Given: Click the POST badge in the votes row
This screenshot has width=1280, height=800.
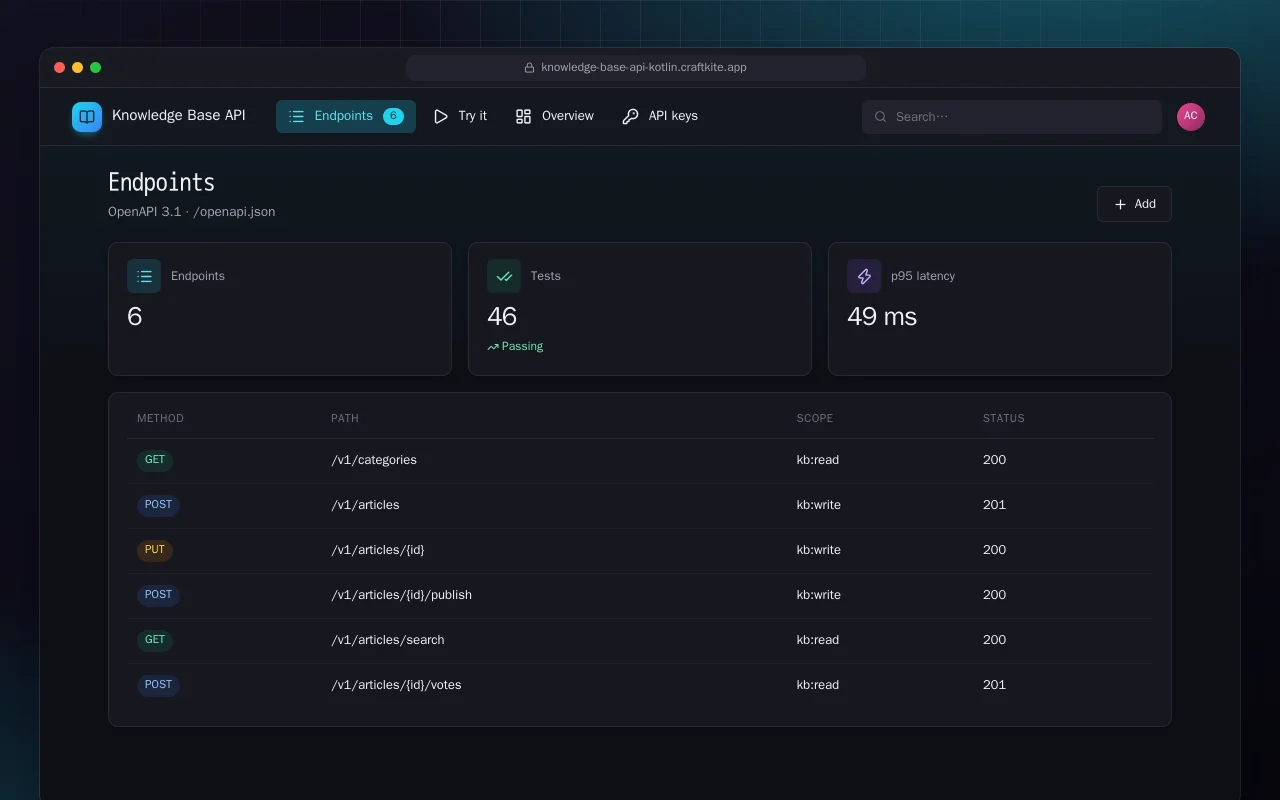Looking at the screenshot, I should pos(158,685).
